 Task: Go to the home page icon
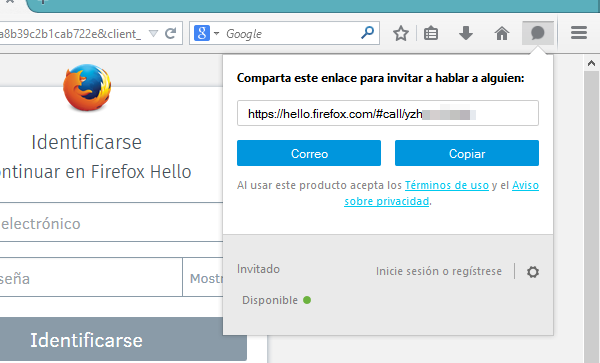click(502, 34)
